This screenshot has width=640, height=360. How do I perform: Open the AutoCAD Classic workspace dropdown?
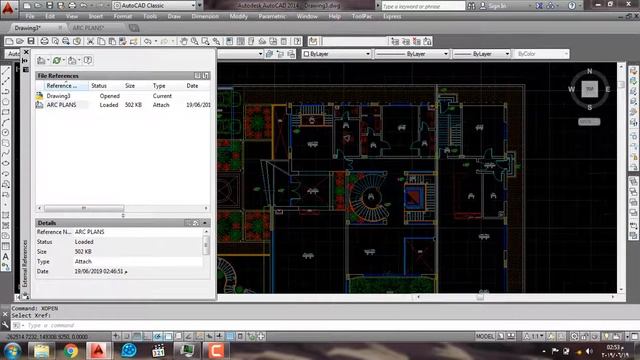[x=154, y=5]
